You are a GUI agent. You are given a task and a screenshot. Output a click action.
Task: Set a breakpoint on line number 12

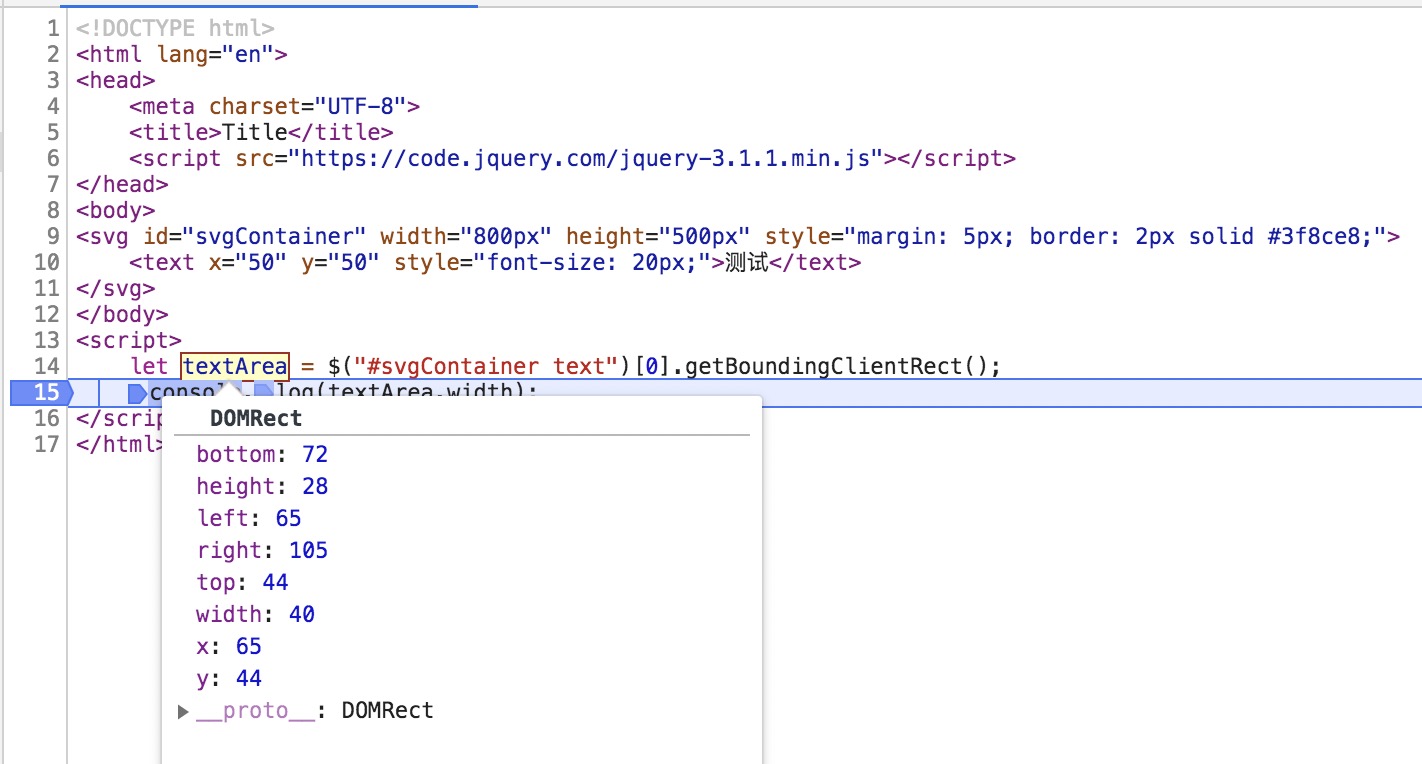[x=47, y=314]
